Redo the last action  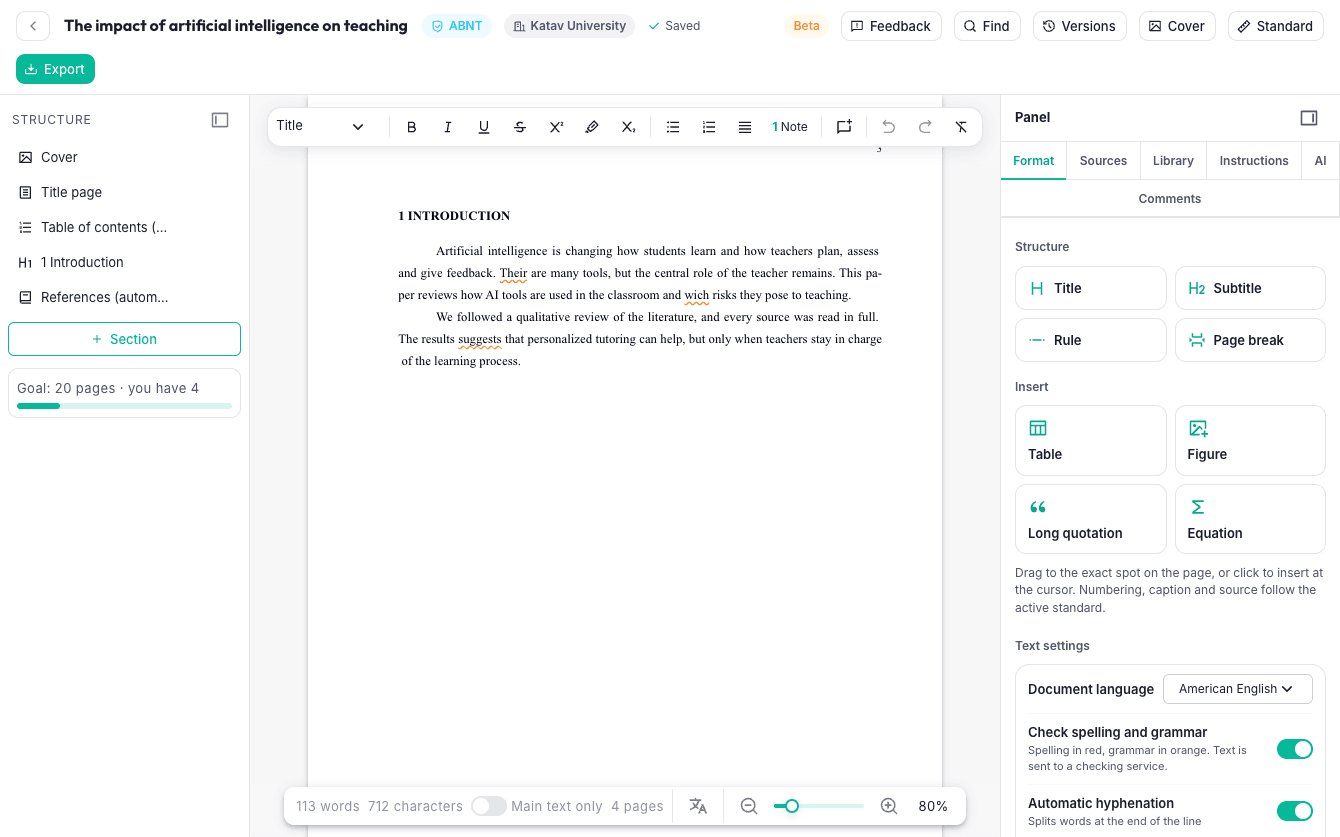(925, 127)
